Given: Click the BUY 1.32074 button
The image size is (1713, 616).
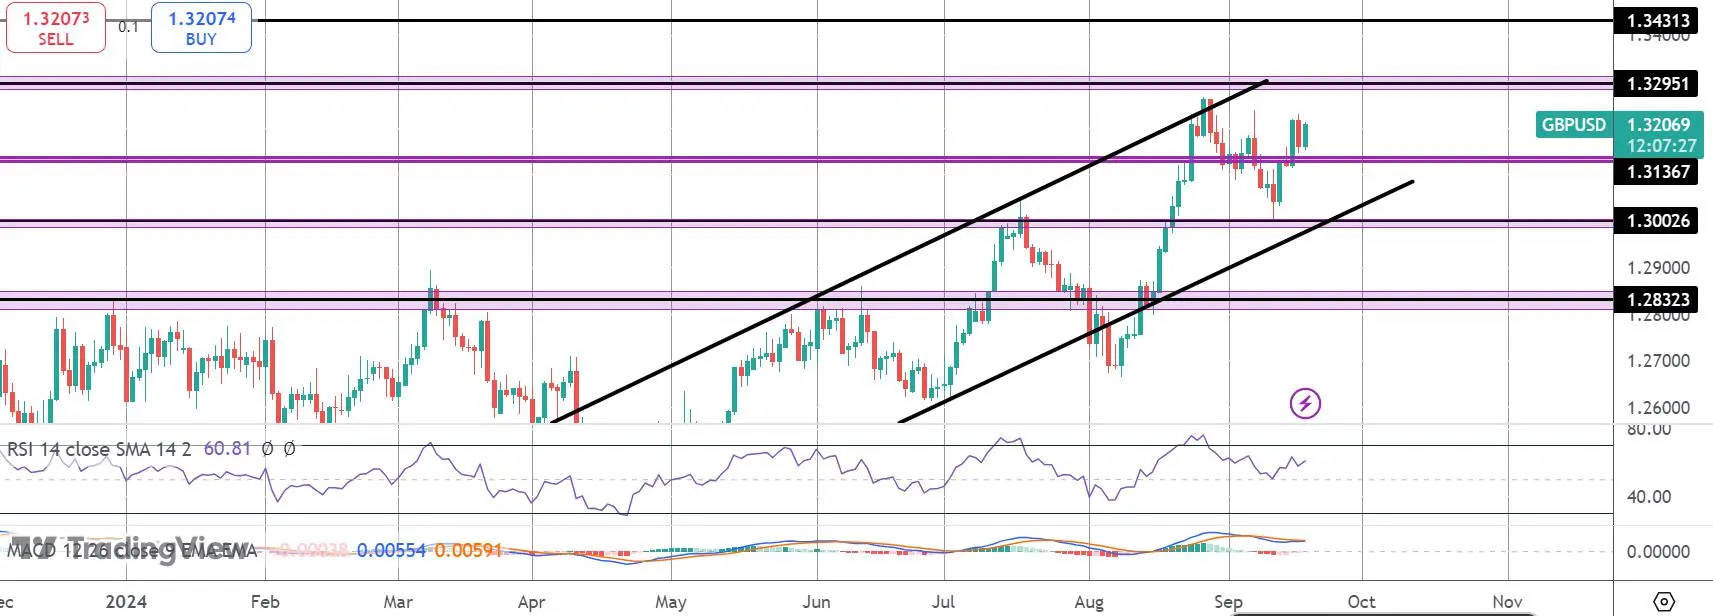Looking at the screenshot, I should pyautogui.click(x=201, y=28).
